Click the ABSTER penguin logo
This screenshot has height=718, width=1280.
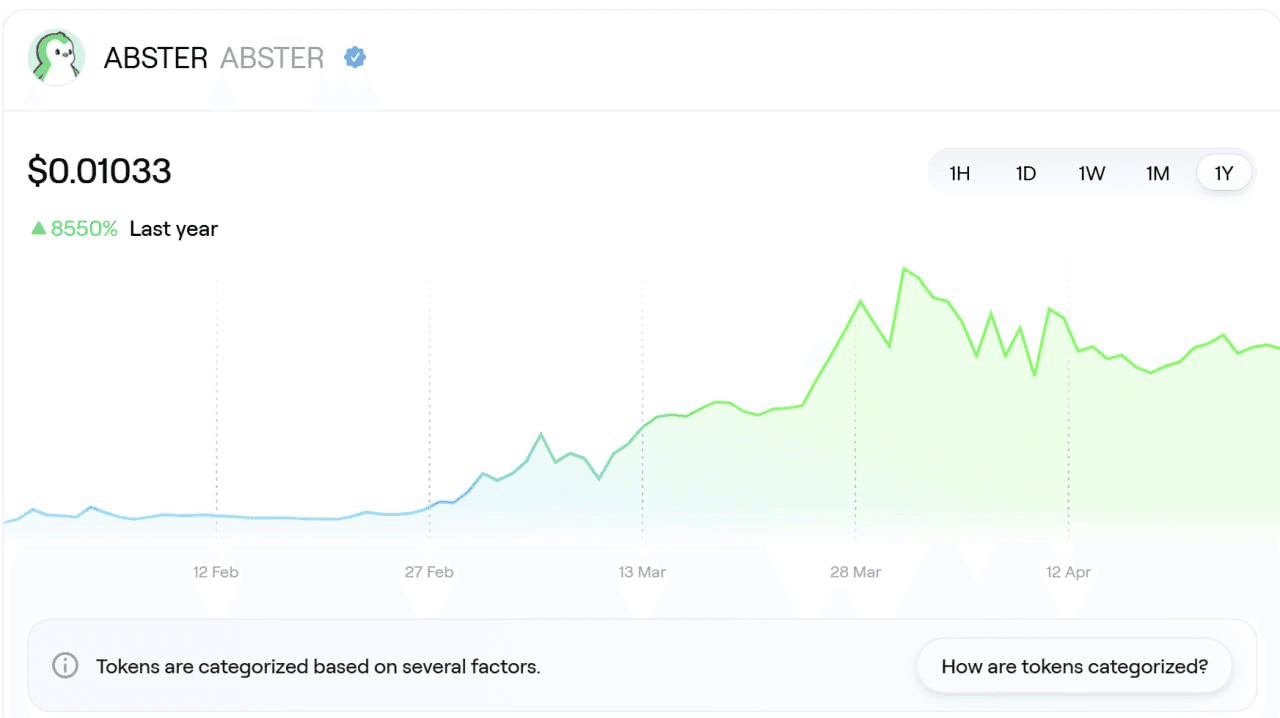click(56, 58)
